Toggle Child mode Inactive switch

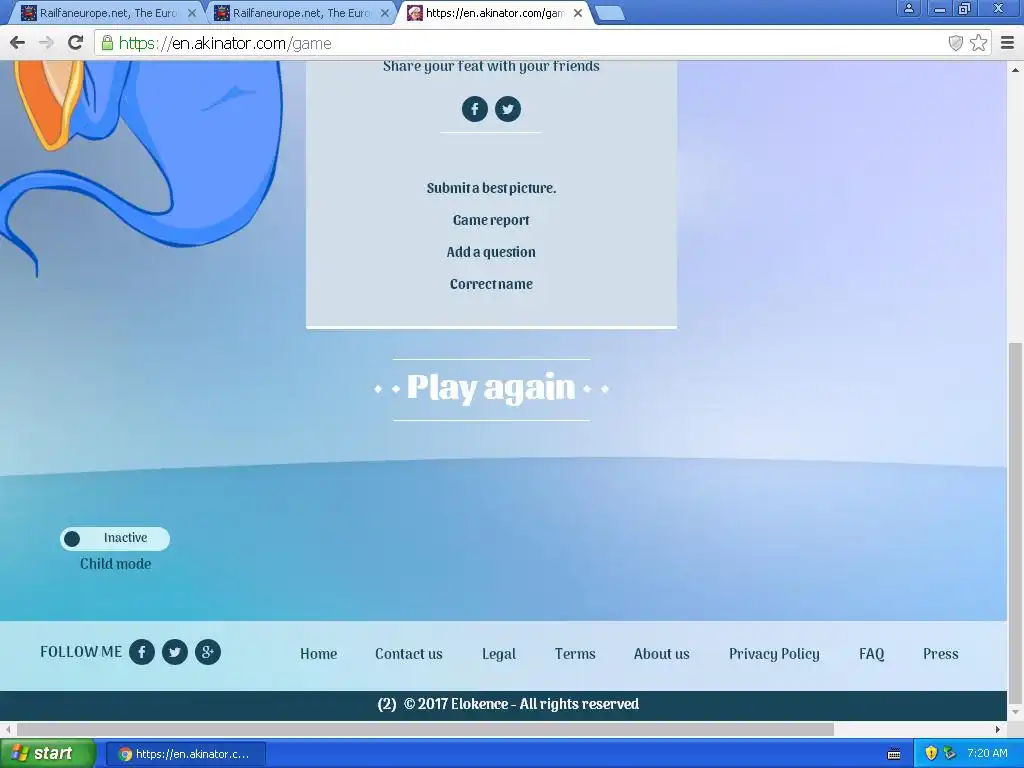tap(115, 539)
